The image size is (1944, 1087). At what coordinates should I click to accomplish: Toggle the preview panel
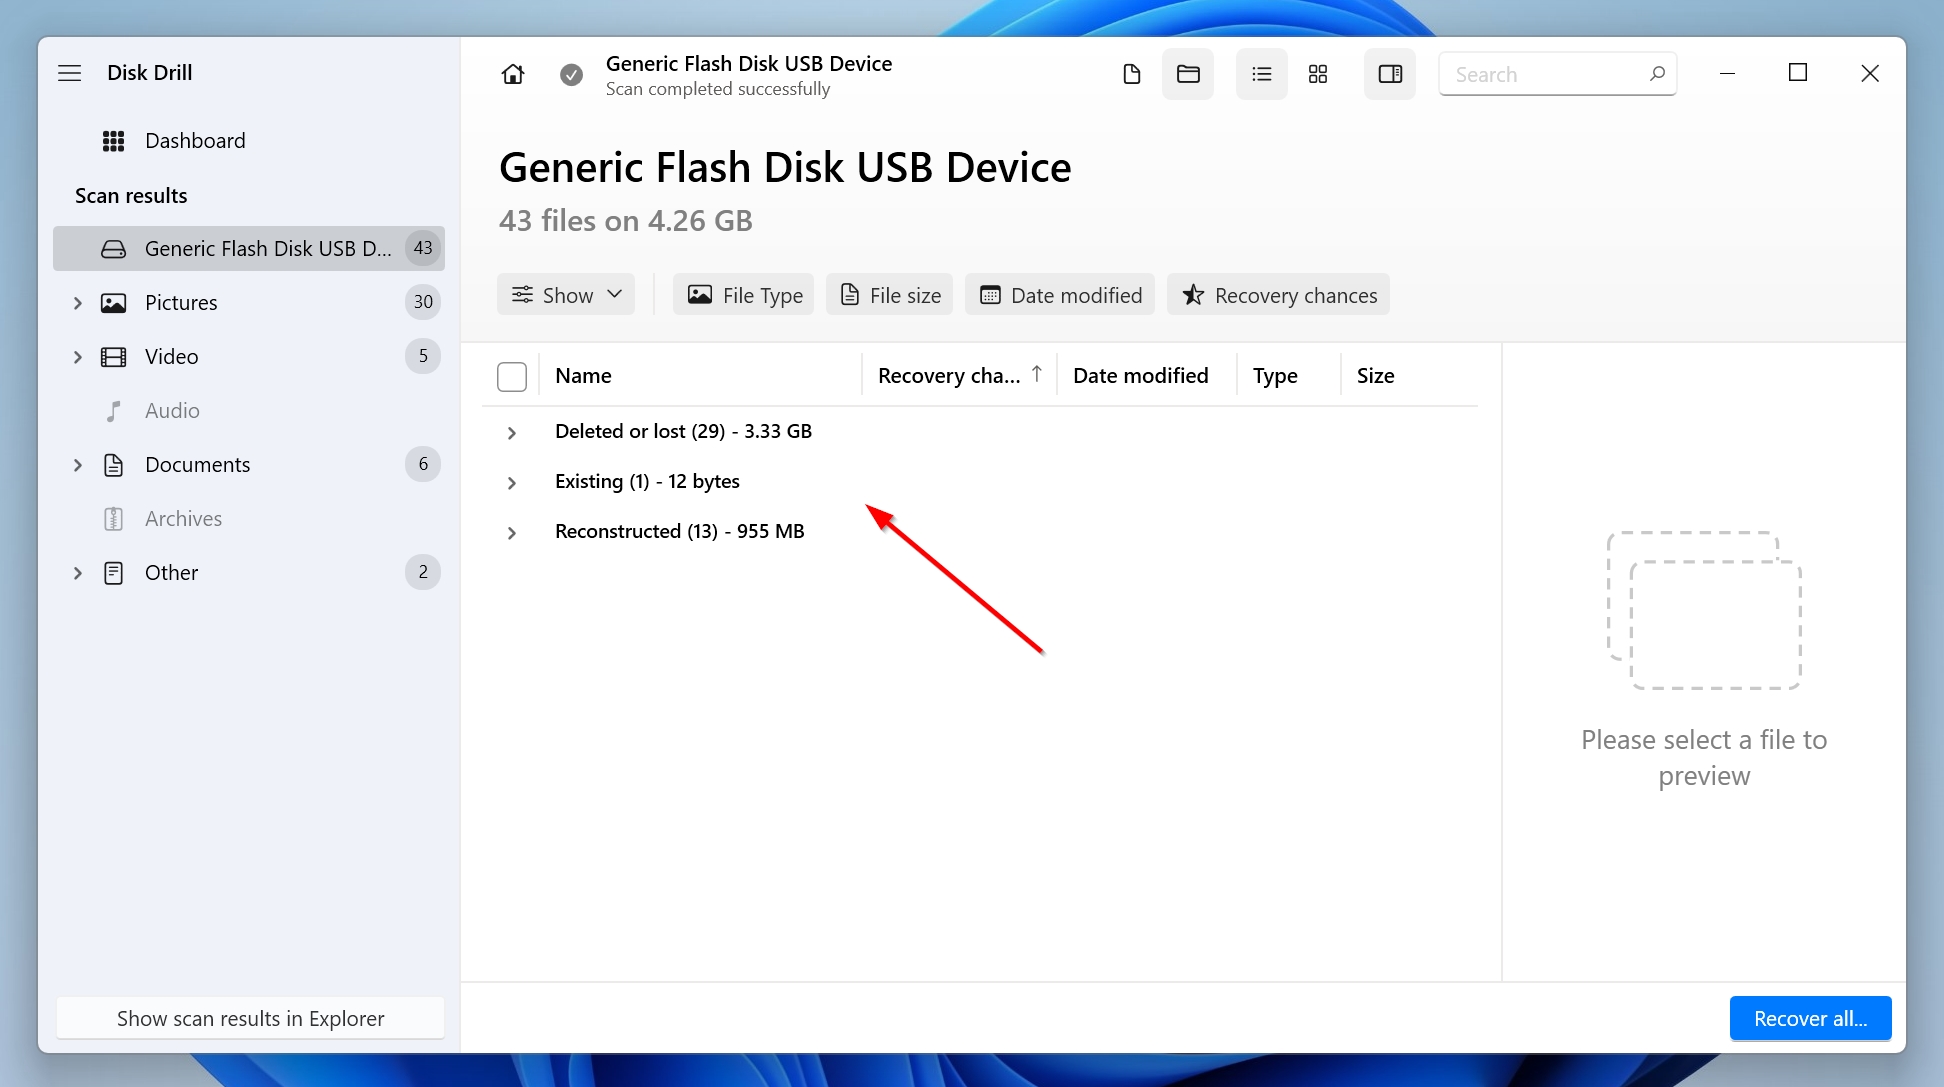coord(1390,74)
